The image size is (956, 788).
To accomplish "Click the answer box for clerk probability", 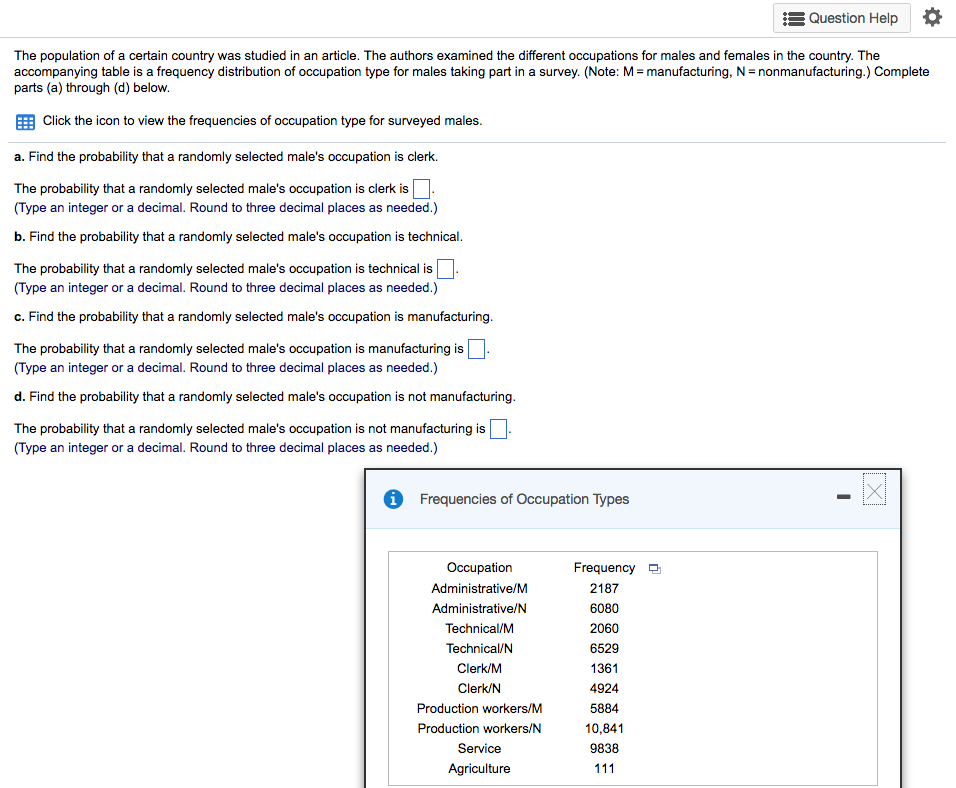I will click(421, 189).
